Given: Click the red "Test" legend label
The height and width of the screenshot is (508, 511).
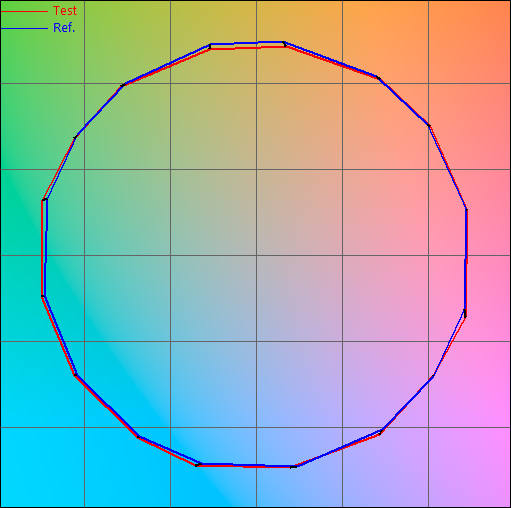Looking at the screenshot, I should pyautogui.click(x=65, y=11).
